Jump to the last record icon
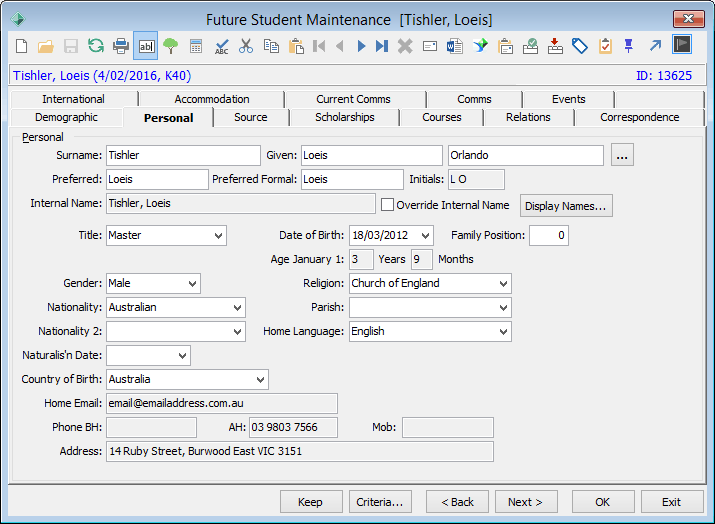This screenshot has height=524, width=715. (382, 46)
